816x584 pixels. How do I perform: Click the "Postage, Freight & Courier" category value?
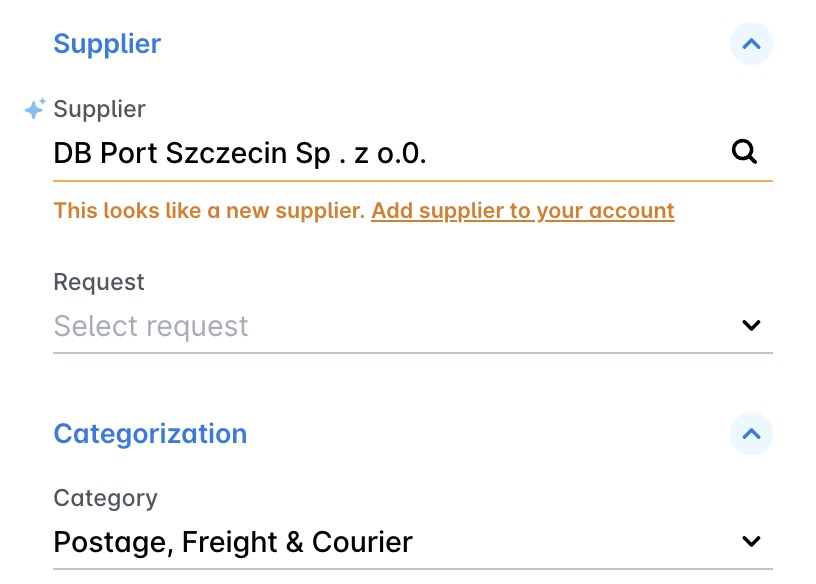(x=233, y=542)
